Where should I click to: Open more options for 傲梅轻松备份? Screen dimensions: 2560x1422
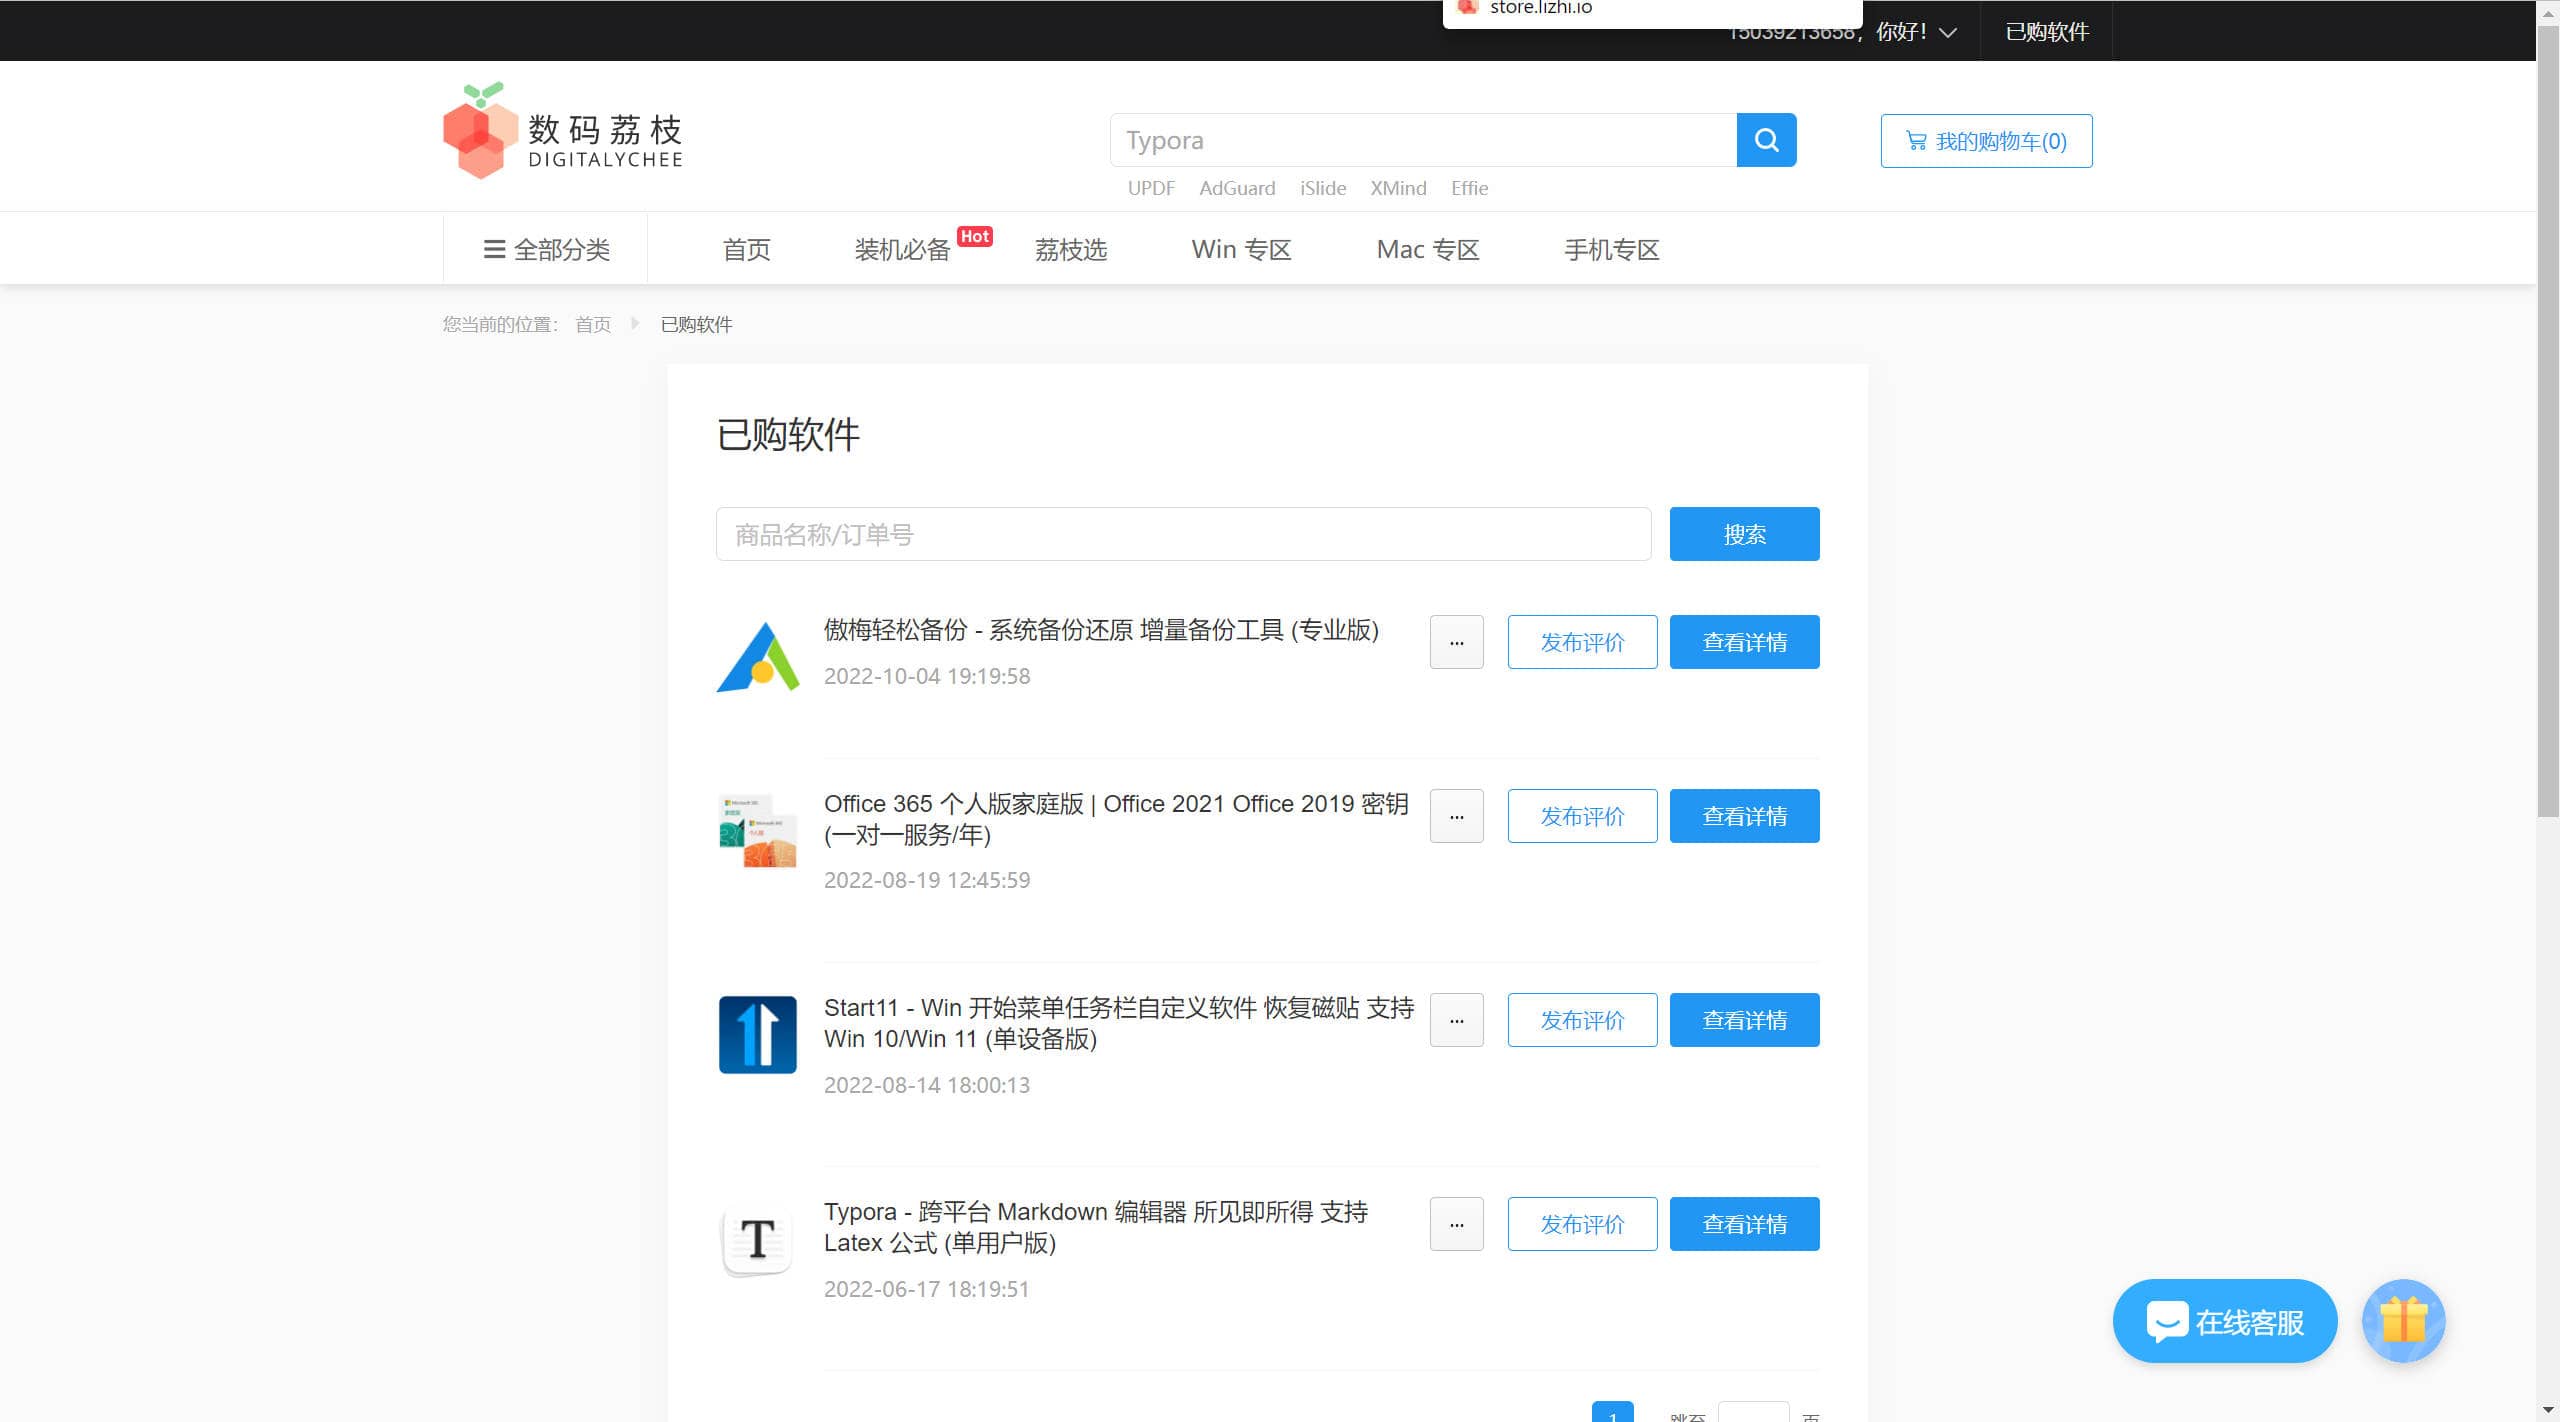pyautogui.click(x=1456, y=642)
